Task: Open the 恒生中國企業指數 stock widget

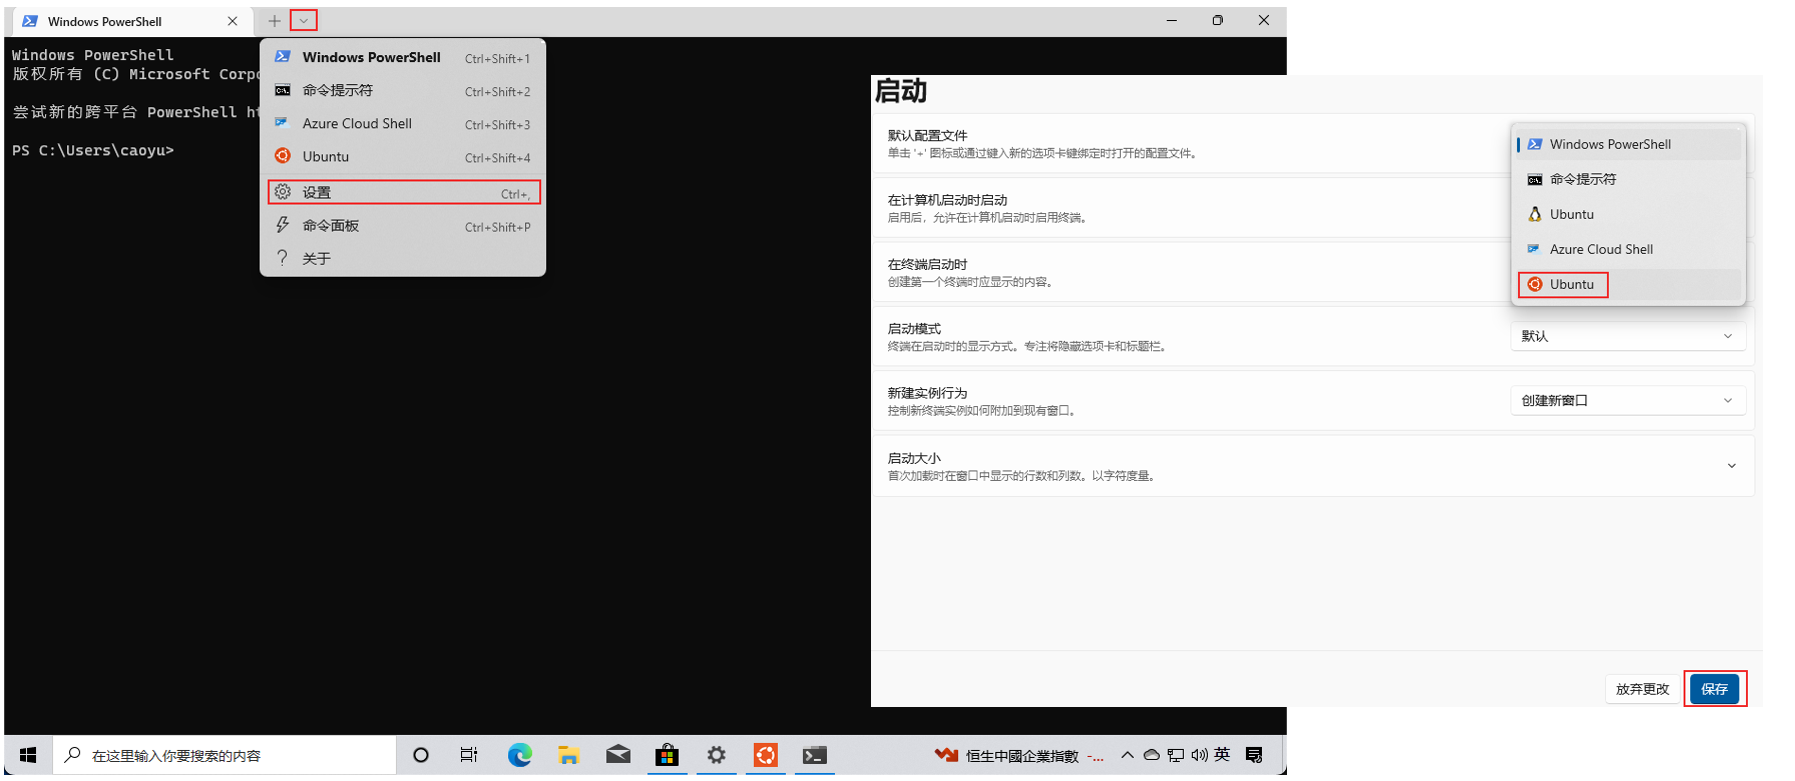Action: click(x=1019, y=755)
